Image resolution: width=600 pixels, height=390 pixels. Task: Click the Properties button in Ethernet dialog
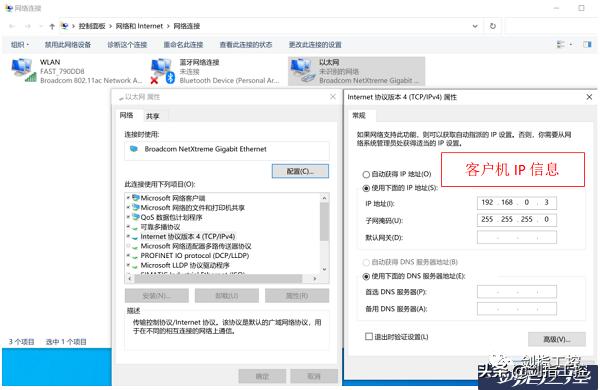[x=297, y=295]
